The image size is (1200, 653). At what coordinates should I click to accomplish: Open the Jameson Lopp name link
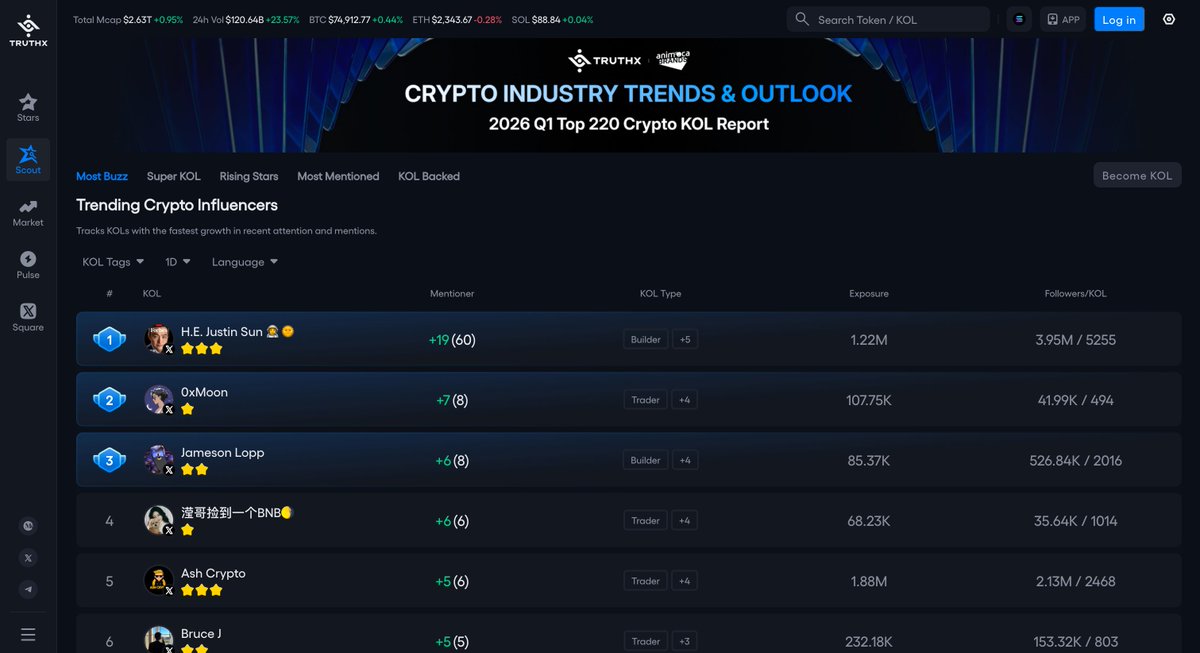222,452
